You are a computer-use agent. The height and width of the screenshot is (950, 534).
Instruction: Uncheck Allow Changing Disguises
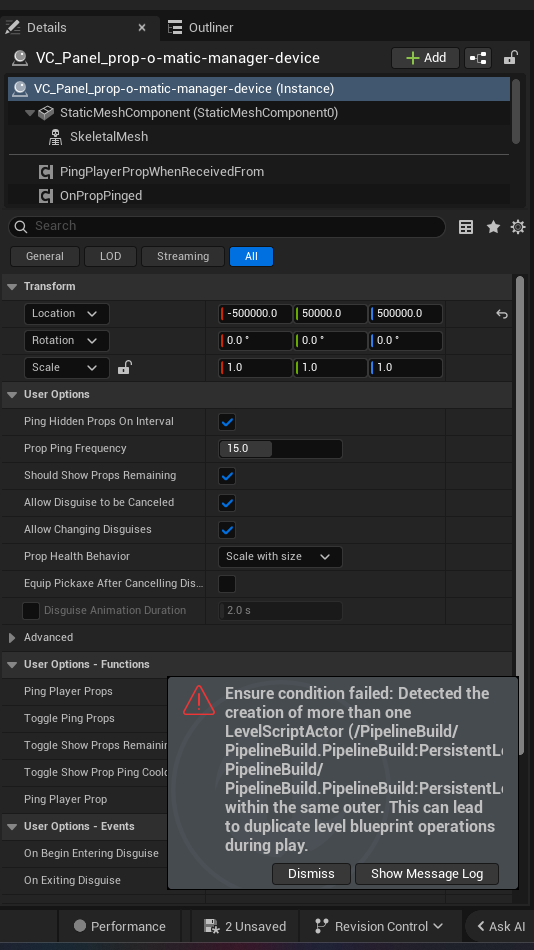(x=227, y=530)
